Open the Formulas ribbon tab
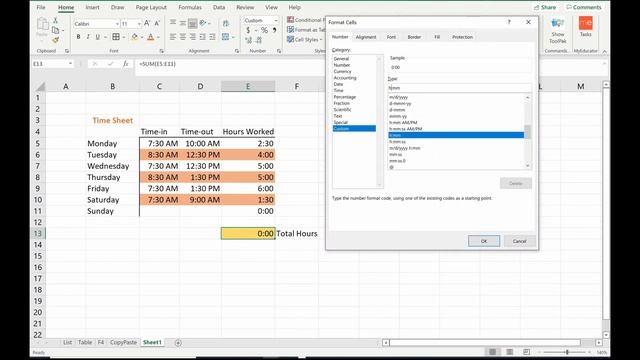 coord(190,7)
